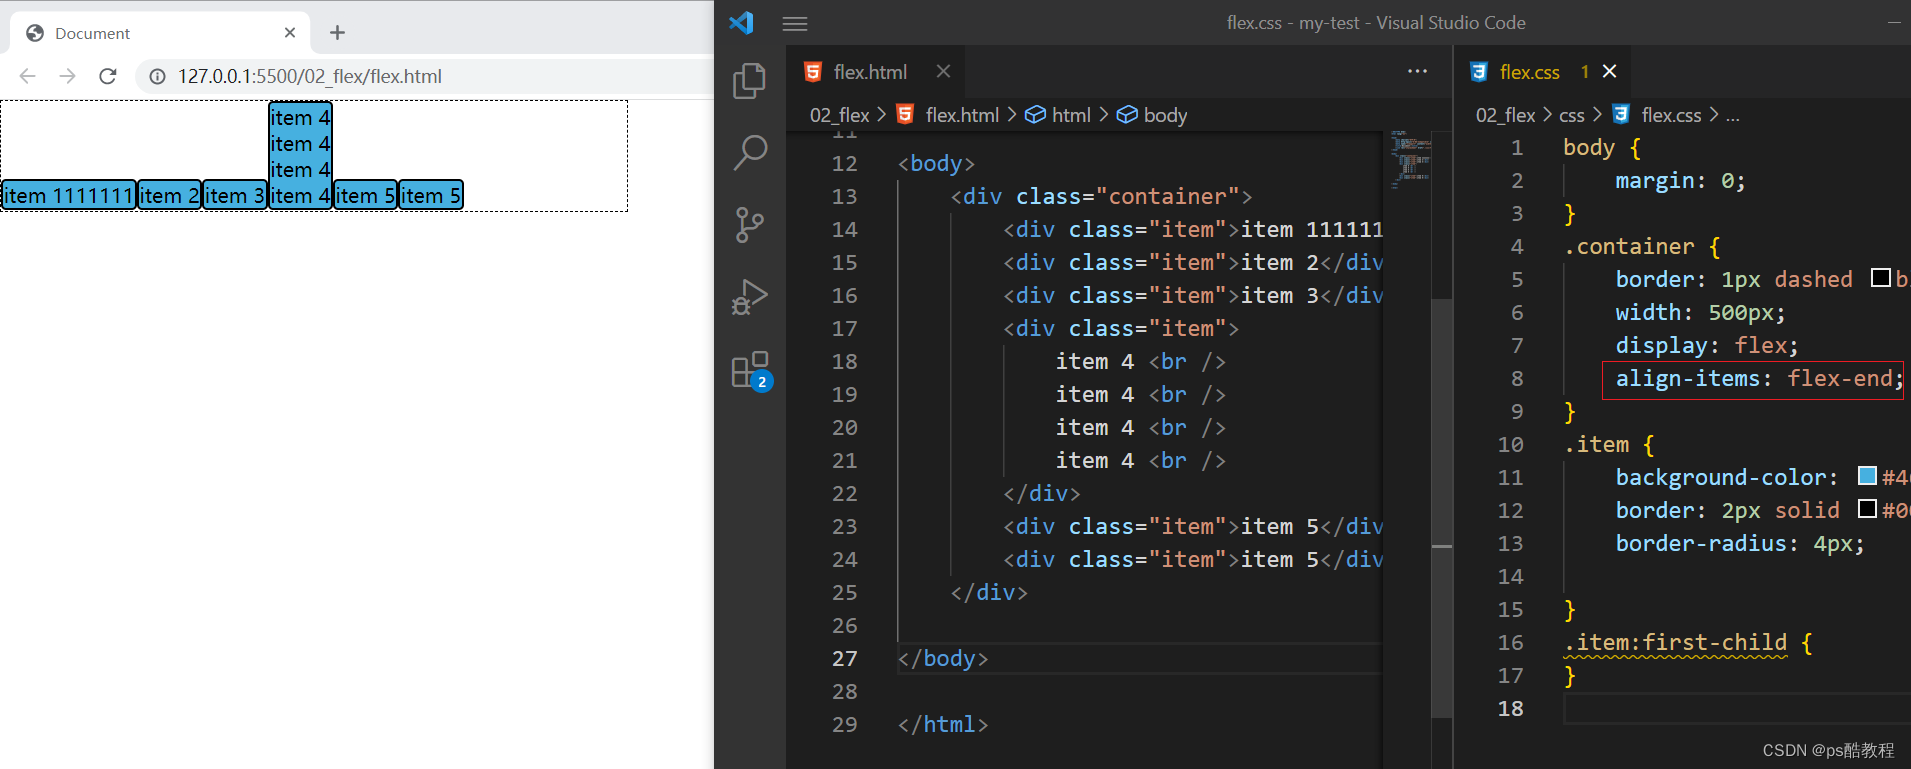This screenshot has height=769, width=1911.
Task: Select the Document browser tab
Action: (x=160, y=33)
